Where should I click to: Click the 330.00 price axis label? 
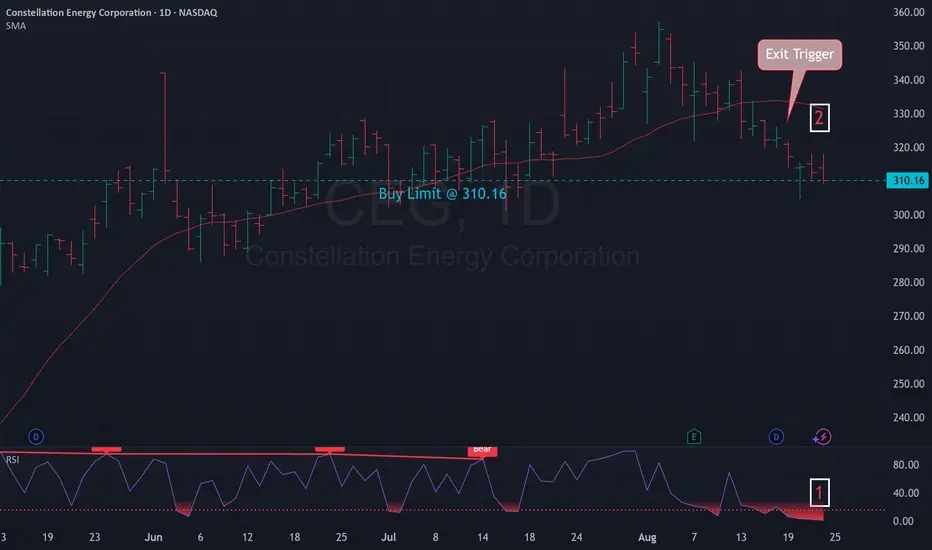(908, 114)
